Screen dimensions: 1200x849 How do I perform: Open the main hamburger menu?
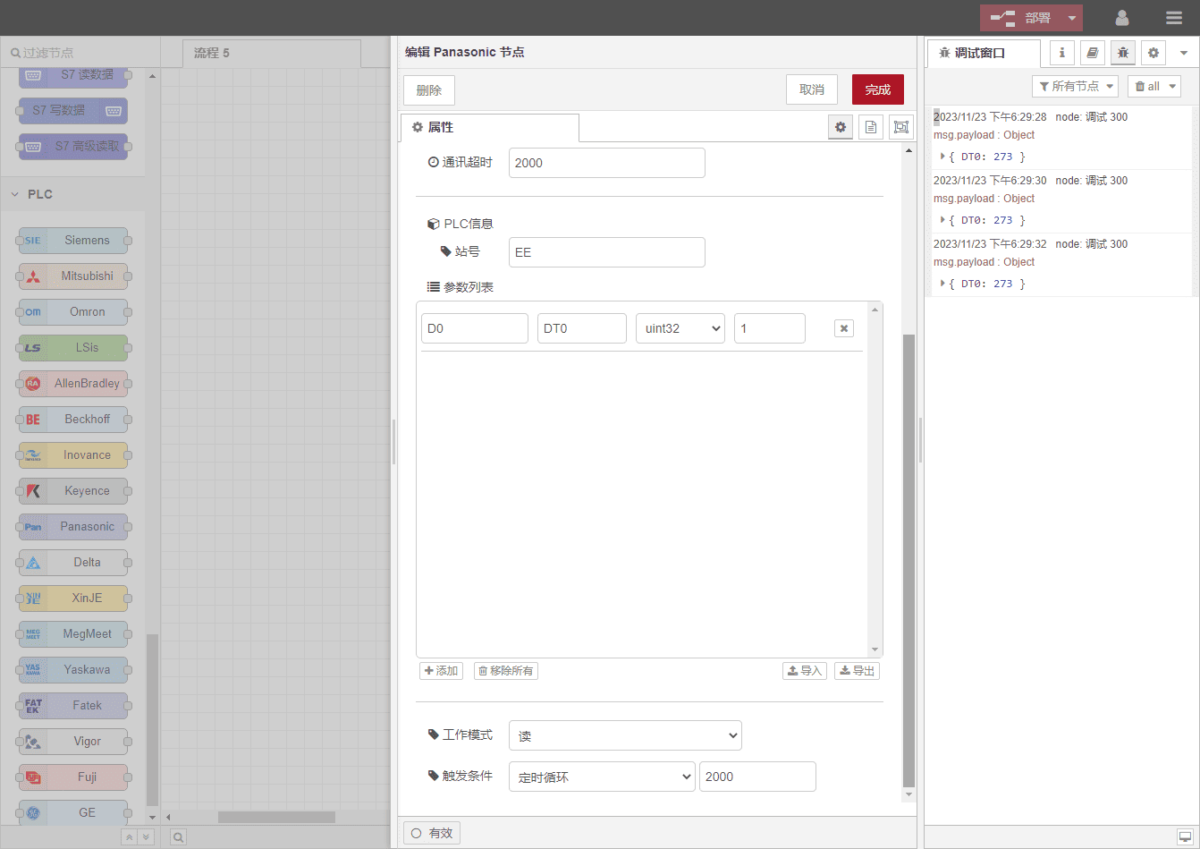coord(1173,18)
